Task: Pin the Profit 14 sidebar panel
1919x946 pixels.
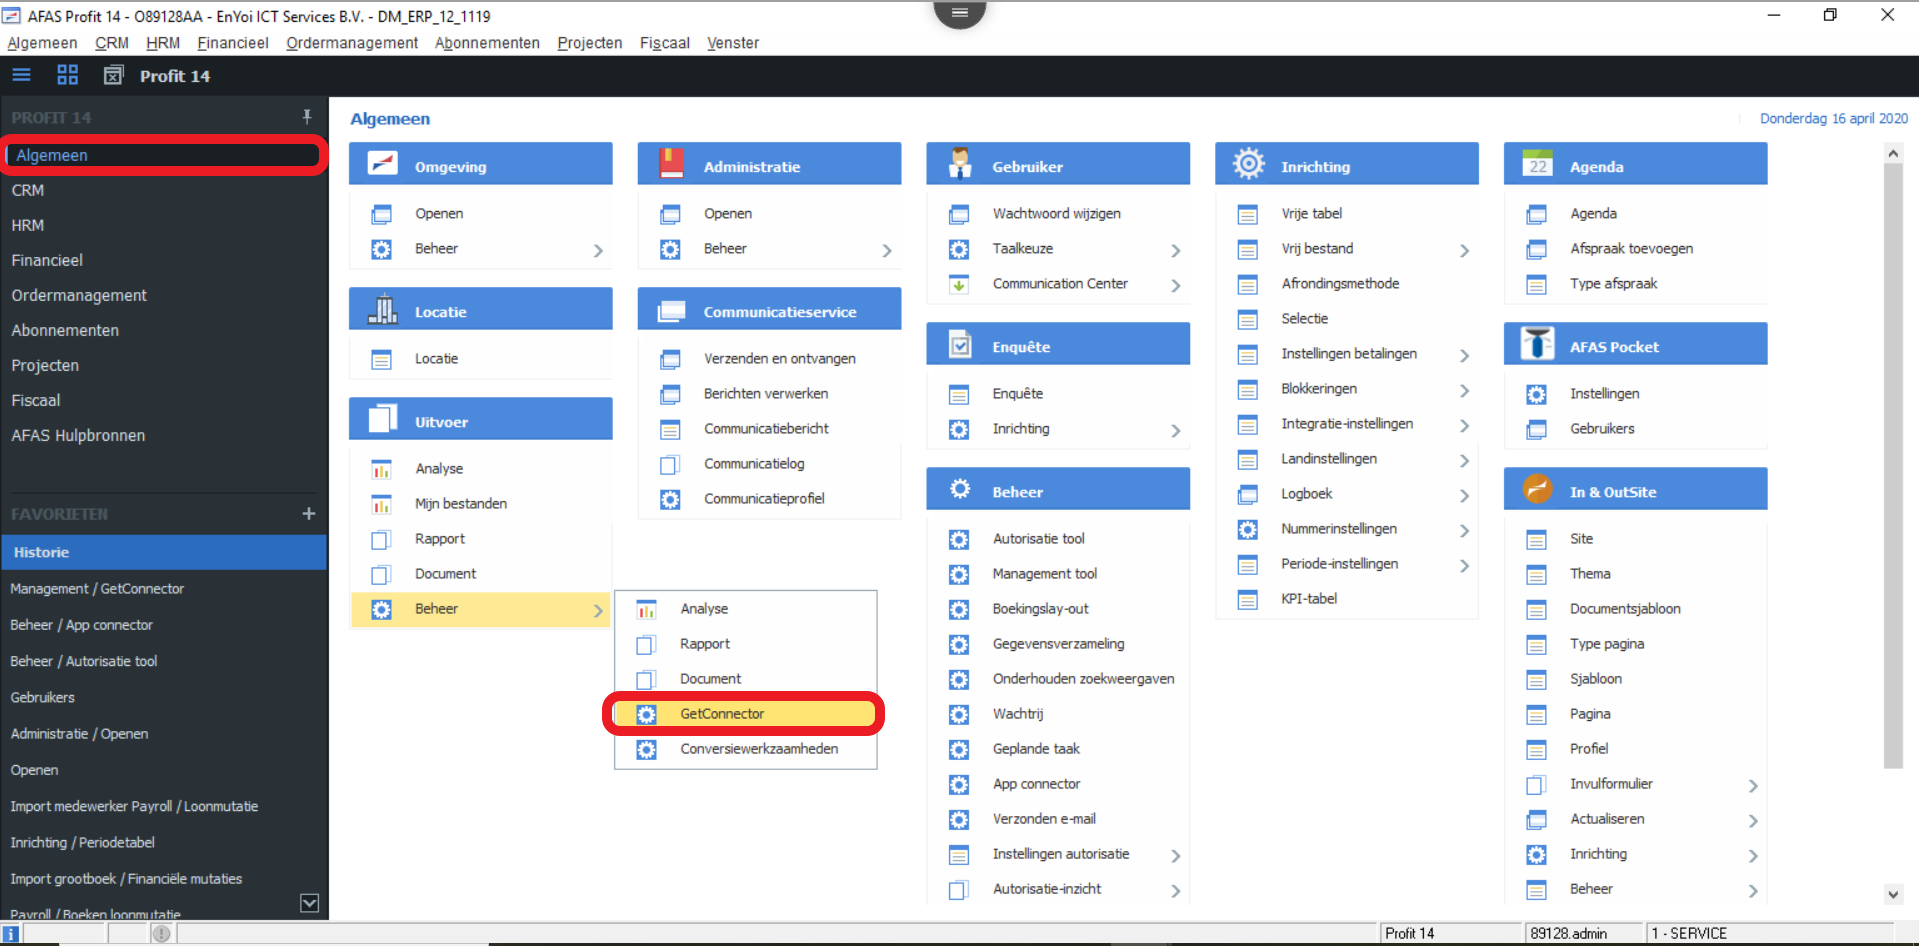Action: click(307, 117)
